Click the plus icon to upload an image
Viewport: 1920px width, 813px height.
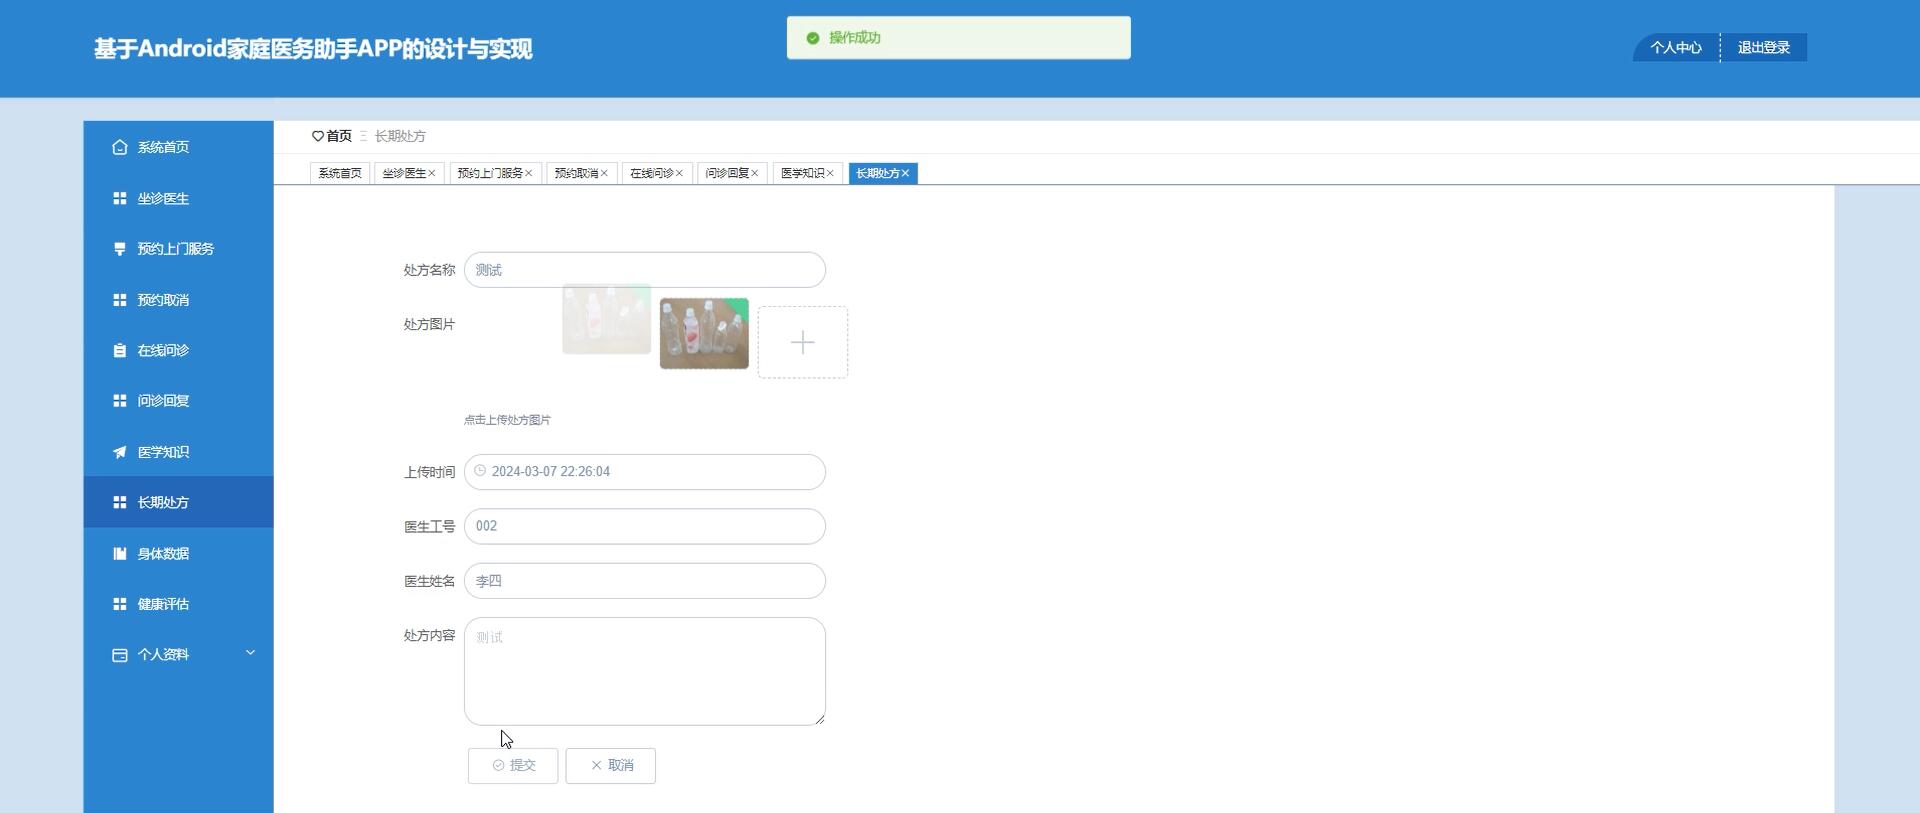(803, 343)
